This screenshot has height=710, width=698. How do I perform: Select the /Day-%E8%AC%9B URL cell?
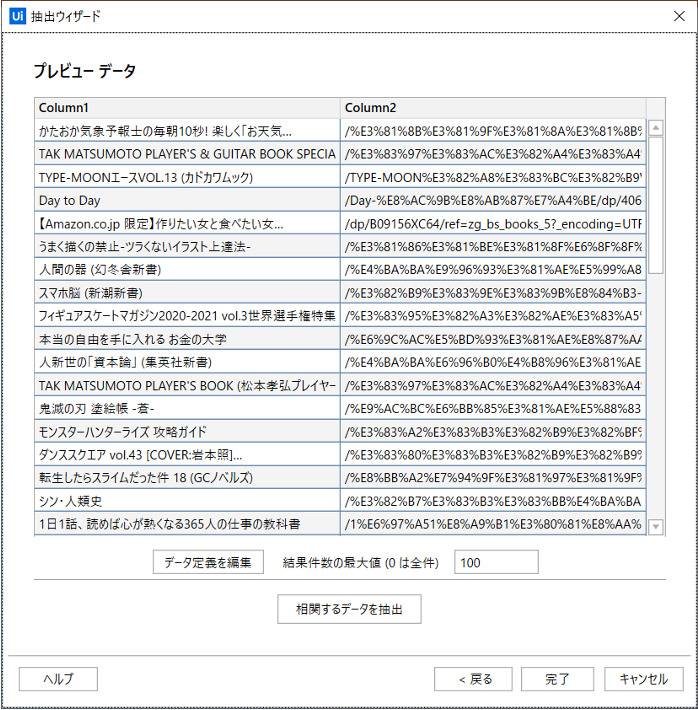coord(493,200)
